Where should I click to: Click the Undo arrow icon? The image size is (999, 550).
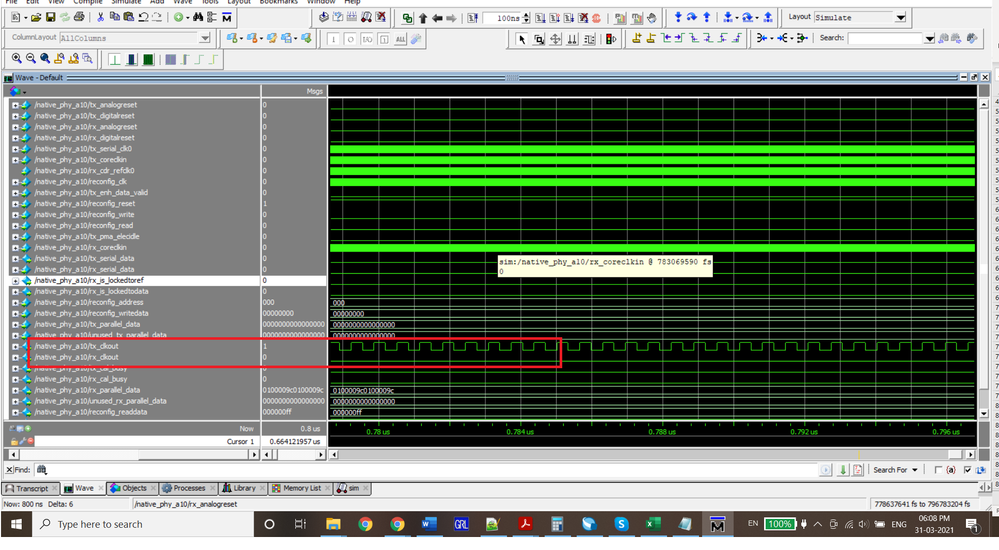click(141, 18)
